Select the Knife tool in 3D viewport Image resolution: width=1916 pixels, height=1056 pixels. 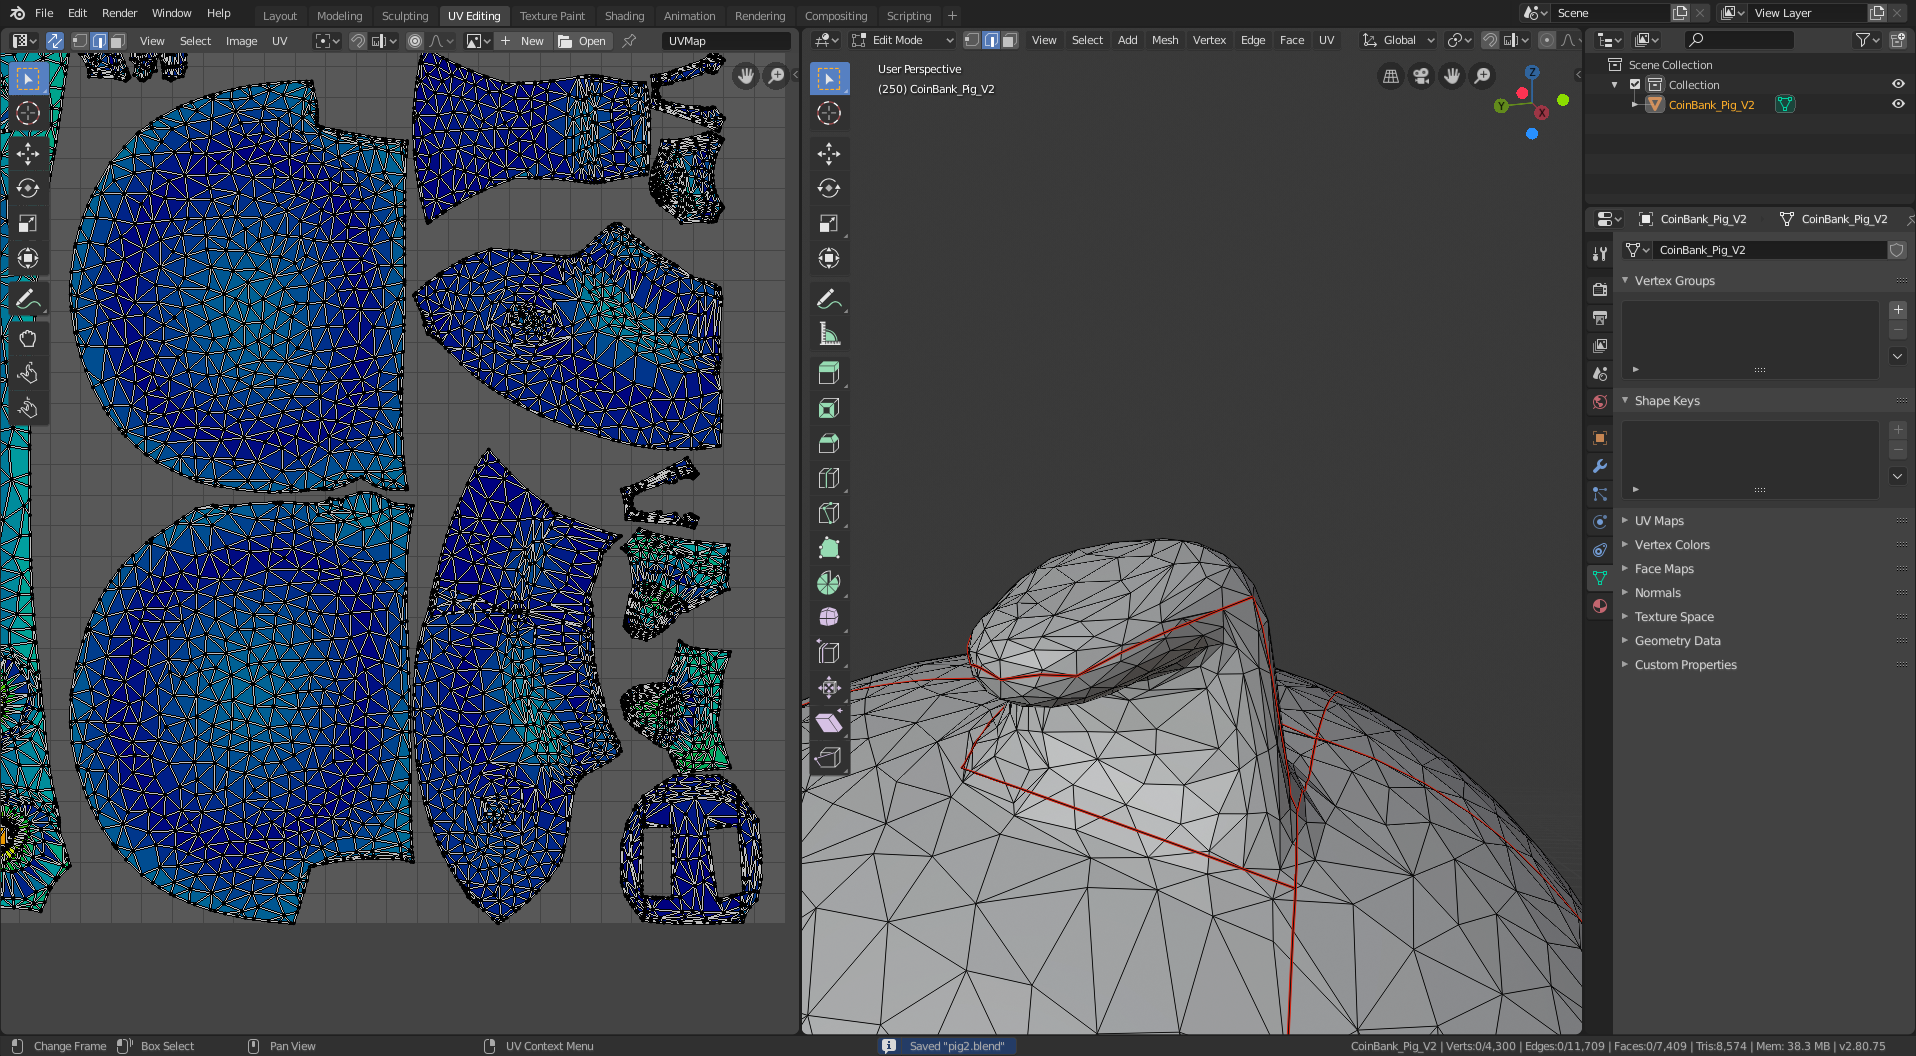pyautogui.click(x=829, y=513)
